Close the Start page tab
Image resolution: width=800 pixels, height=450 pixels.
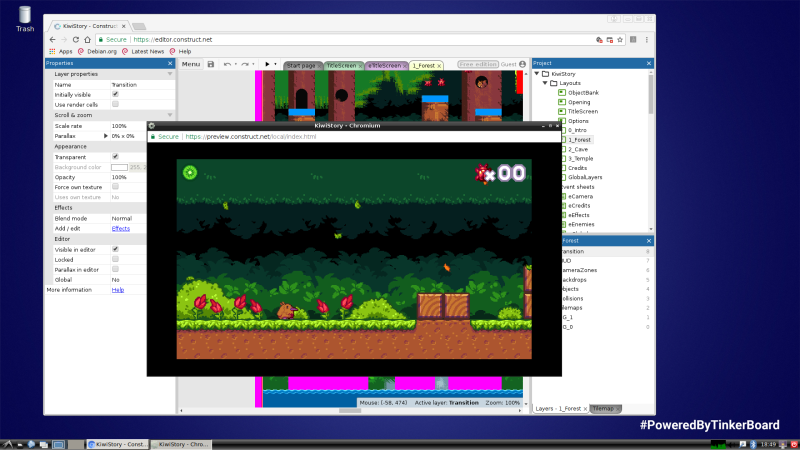[x=319, y=66]
